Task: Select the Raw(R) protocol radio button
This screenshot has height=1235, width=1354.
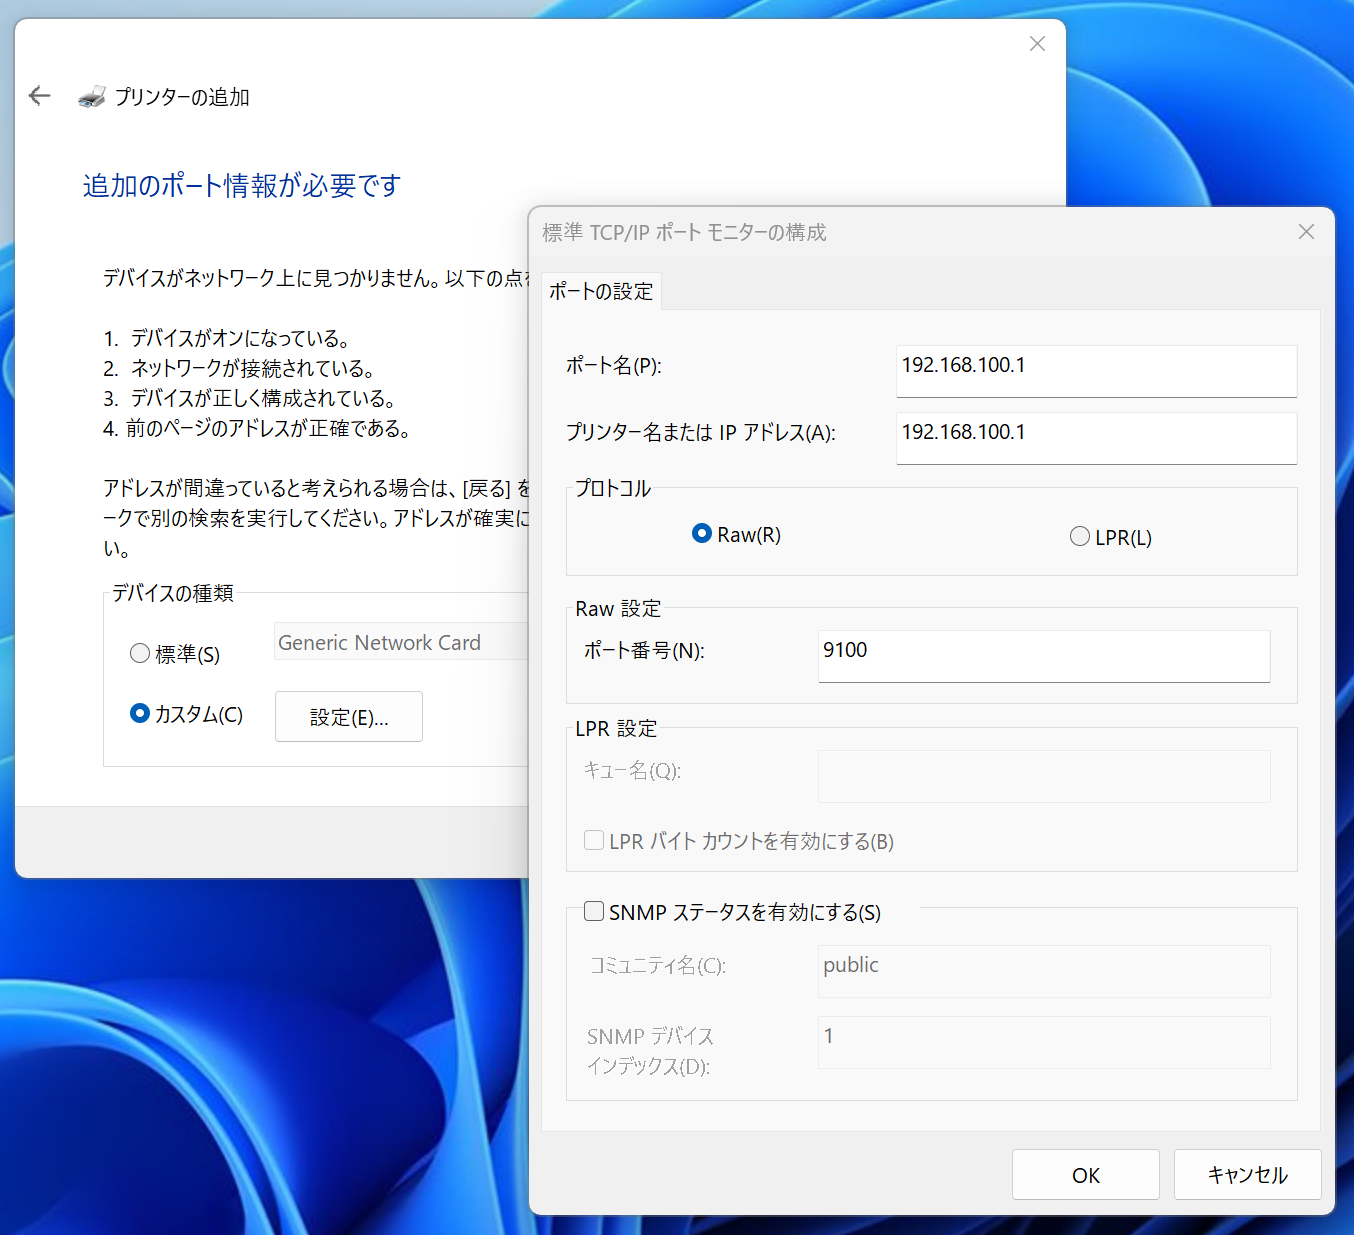Action: [x=701, y=534]
